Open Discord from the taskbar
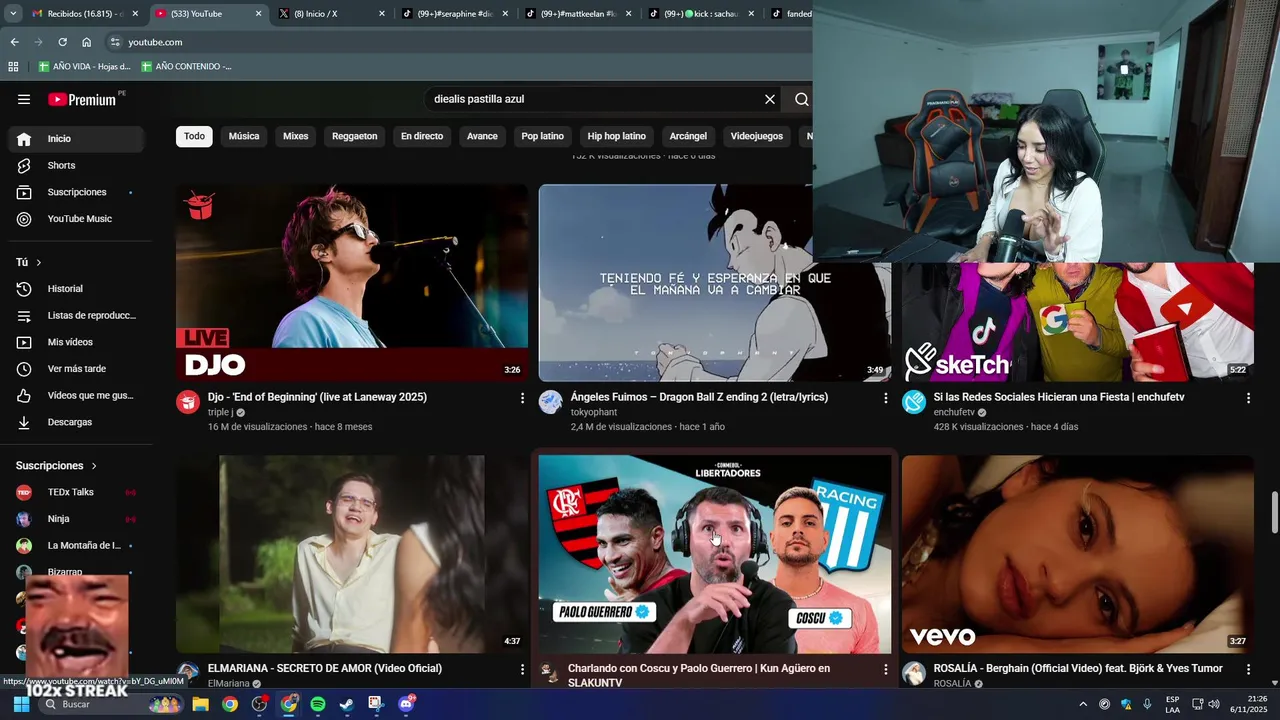Image resolution: width=1280 pixels, height=720 pixels. coord(405,704)
